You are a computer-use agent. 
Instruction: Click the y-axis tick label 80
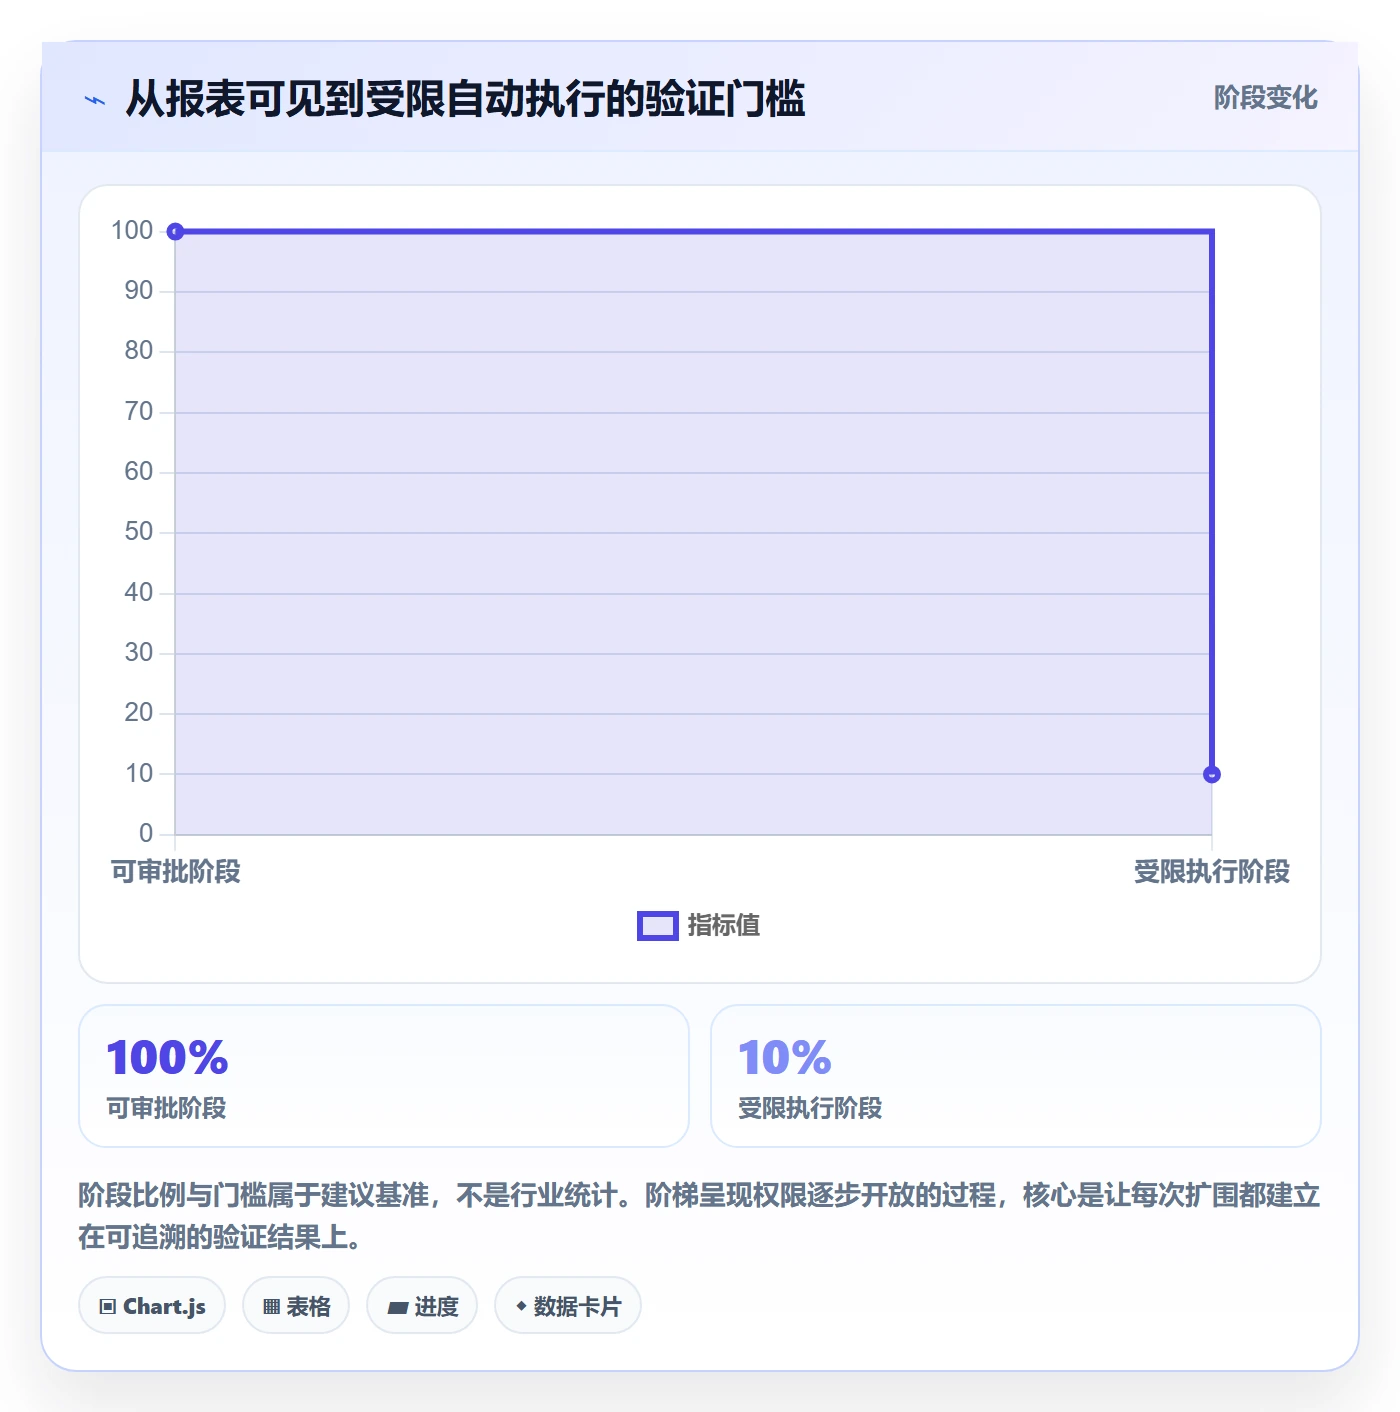click(x=139, y=351)
